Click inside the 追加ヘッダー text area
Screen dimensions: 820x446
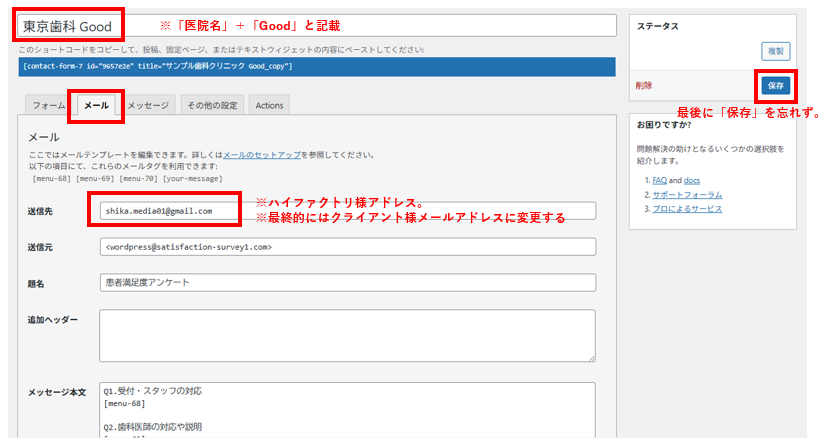[x=347, y=335]
